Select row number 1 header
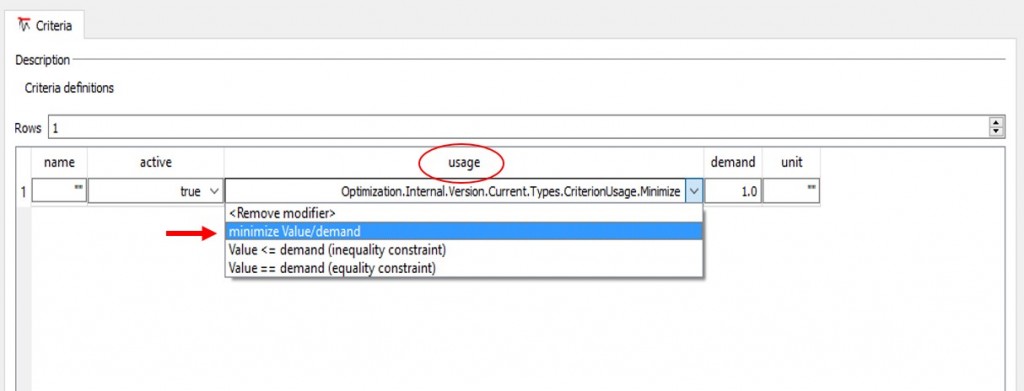The height and width of the screenshot is (391, 1024). point(24,191)
